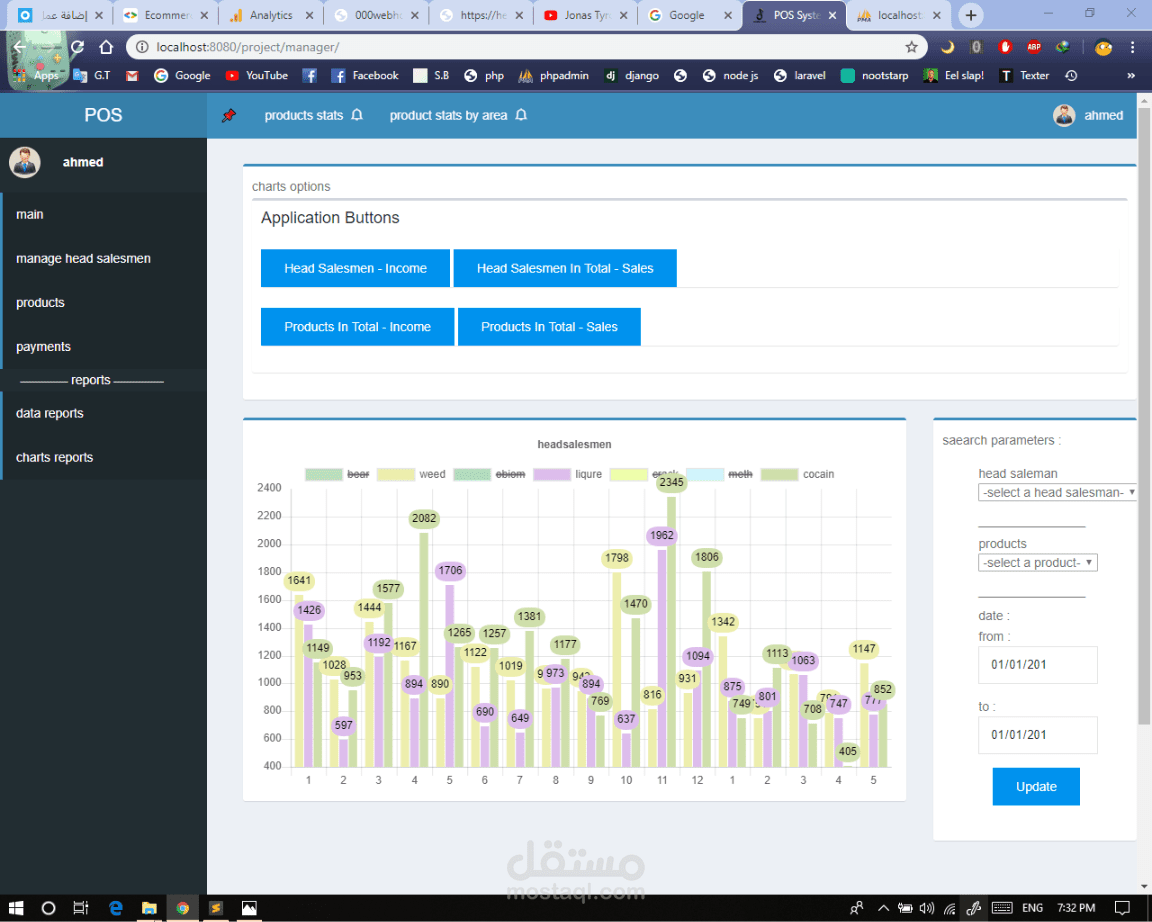Re-enable the meth series in the legend
This screenshot has height=922, width=1152.
tap(740, 474)
